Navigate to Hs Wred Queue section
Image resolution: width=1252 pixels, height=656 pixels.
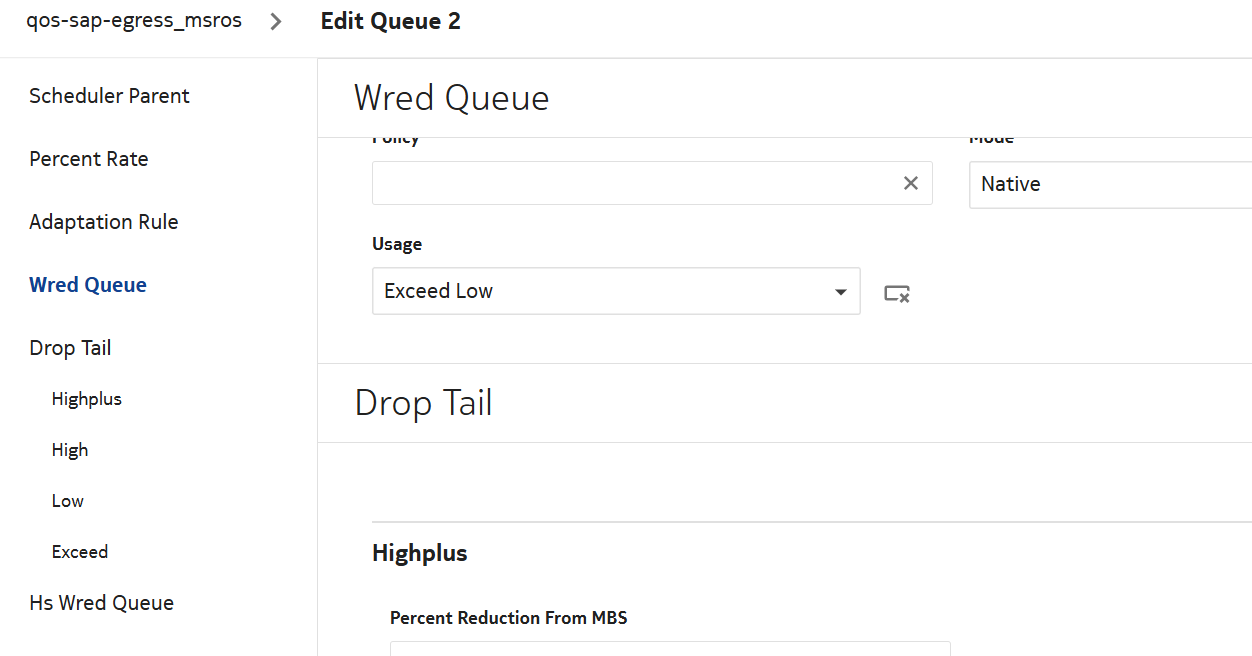click(102, 603)
